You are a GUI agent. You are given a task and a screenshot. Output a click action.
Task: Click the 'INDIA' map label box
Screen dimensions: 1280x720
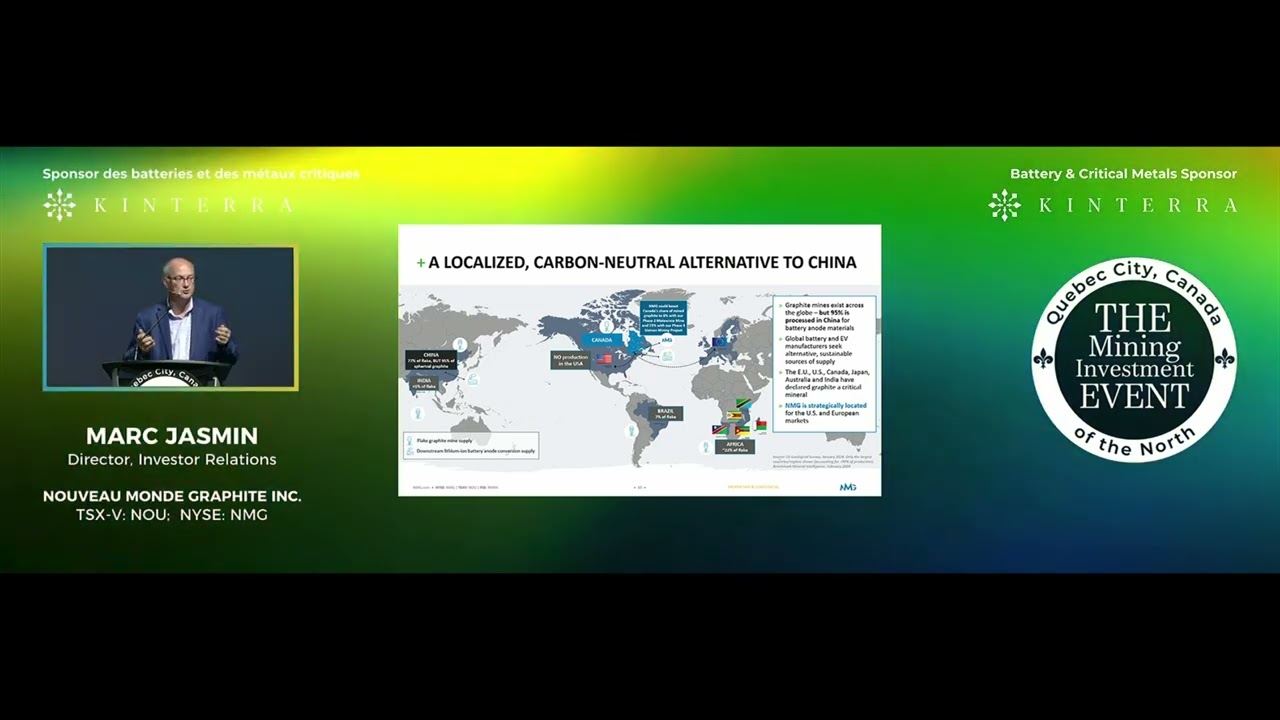(424, 383)
